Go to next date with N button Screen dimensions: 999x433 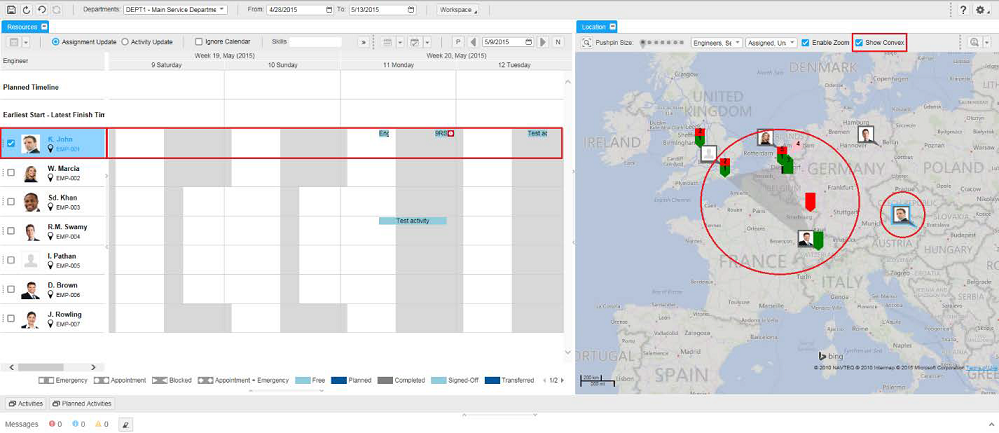543,42
